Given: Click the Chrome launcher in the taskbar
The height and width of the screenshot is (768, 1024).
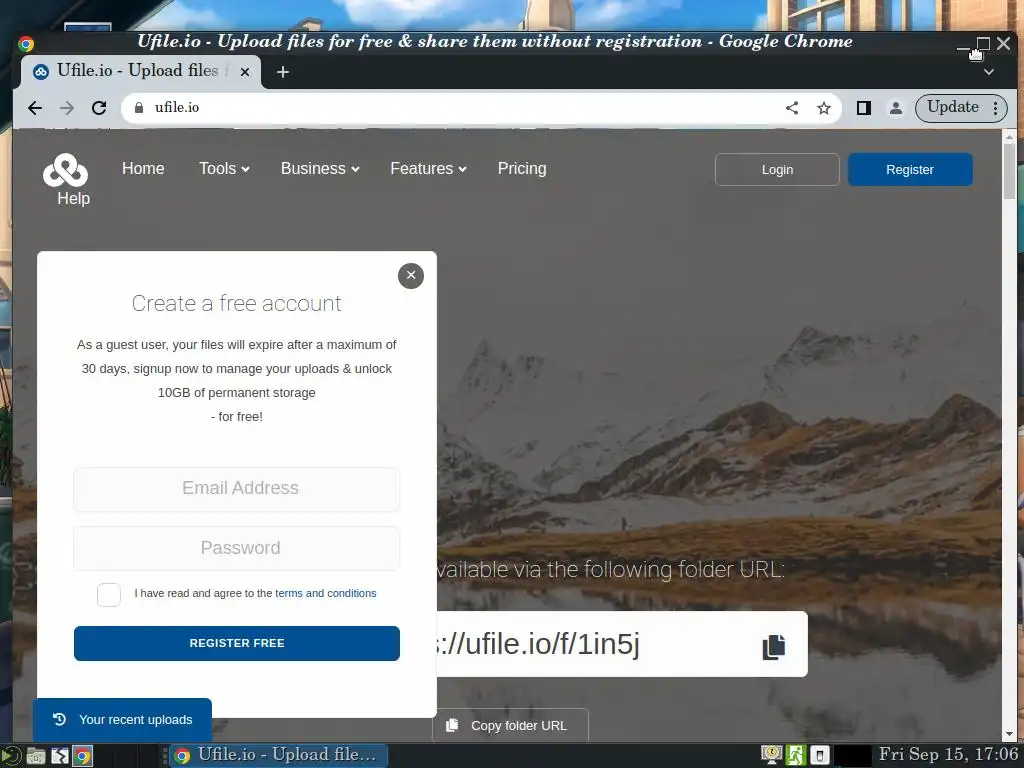Looking at the screenshot, I should click(x=82, y=756).
